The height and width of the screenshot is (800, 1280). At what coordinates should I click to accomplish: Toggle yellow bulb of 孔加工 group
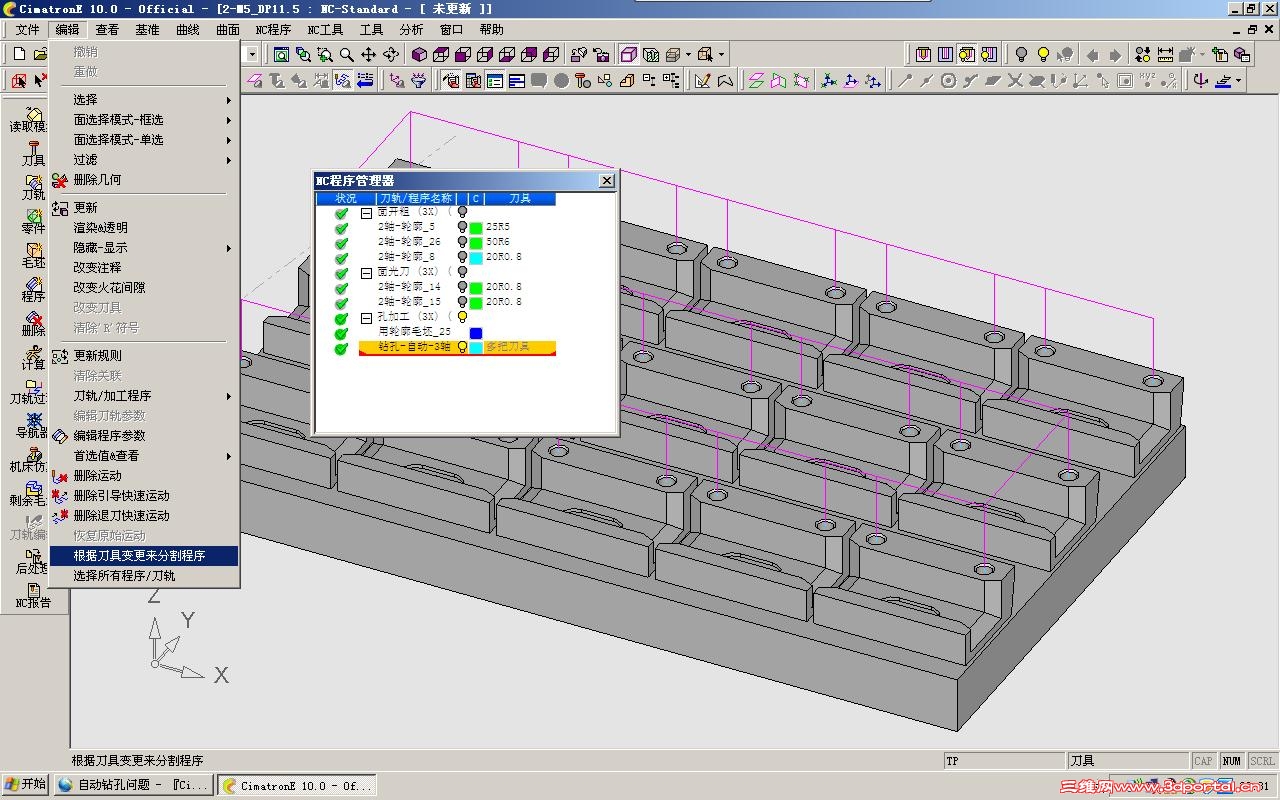click(462, 317)
